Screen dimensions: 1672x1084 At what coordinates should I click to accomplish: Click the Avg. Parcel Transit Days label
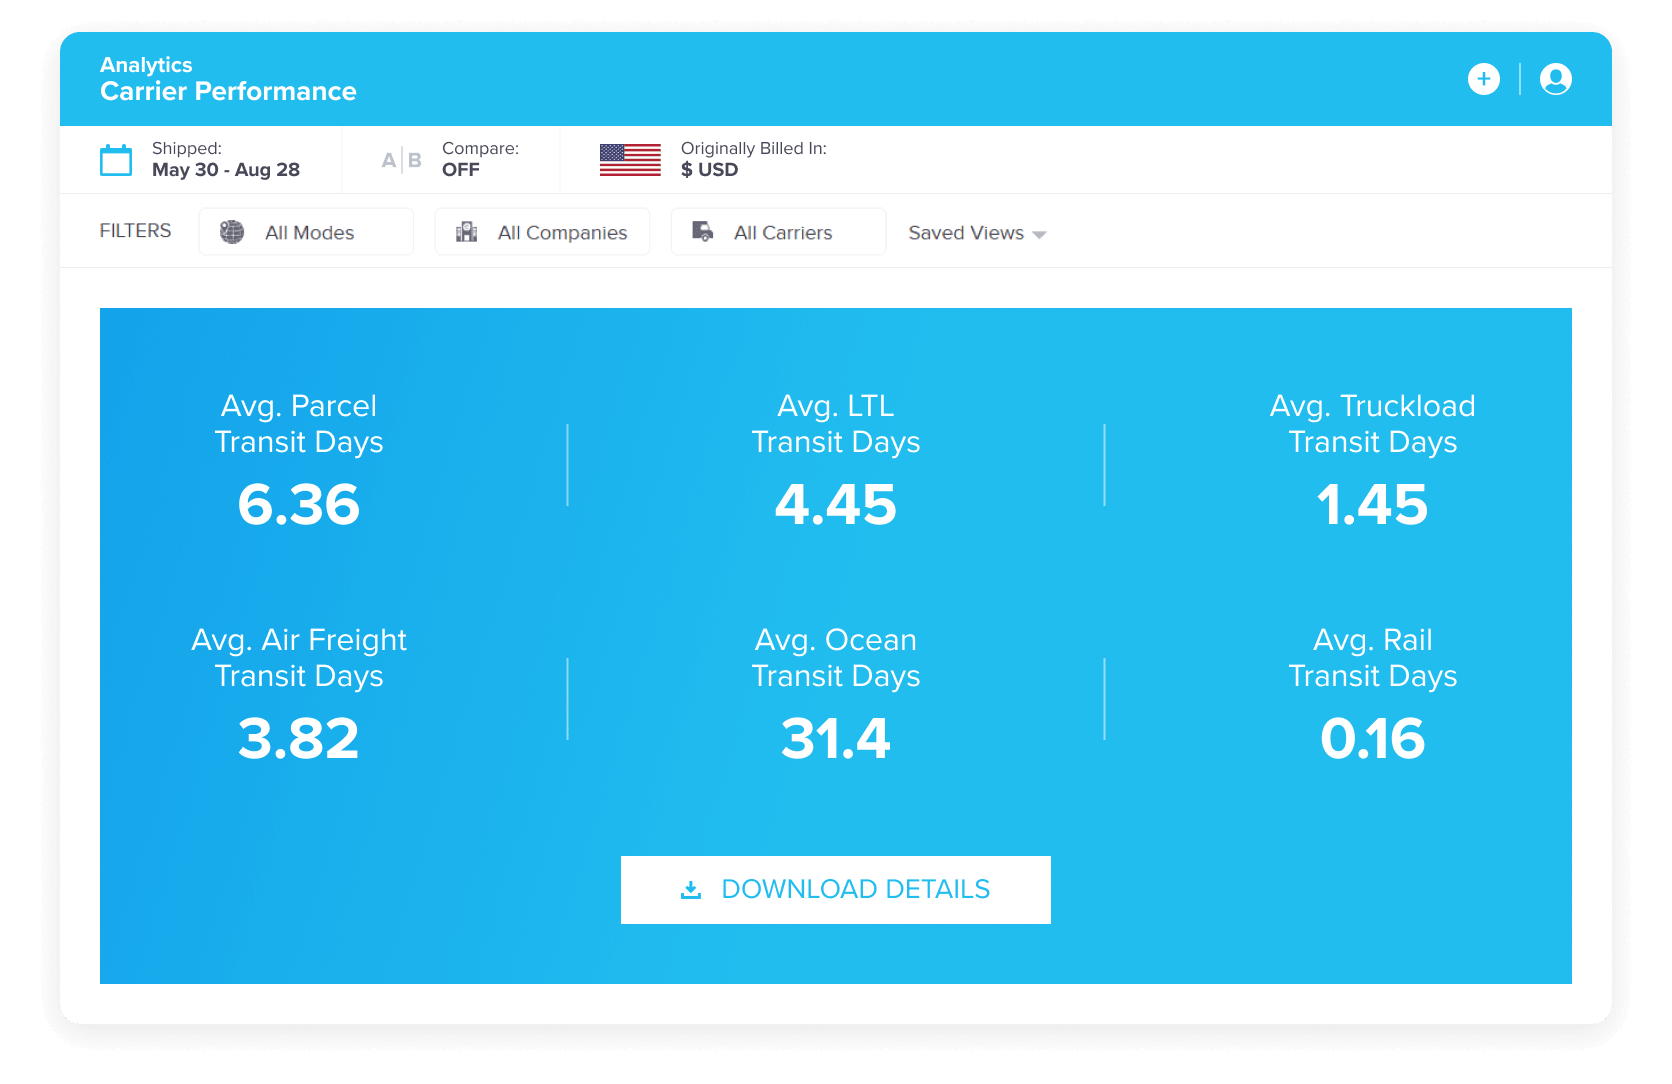click(x=299, y=424)
